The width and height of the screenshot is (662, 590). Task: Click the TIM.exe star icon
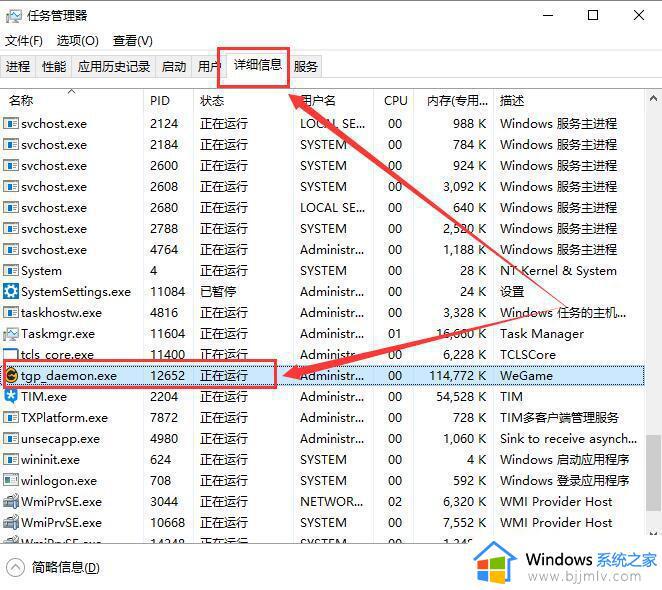coord(11,396)
